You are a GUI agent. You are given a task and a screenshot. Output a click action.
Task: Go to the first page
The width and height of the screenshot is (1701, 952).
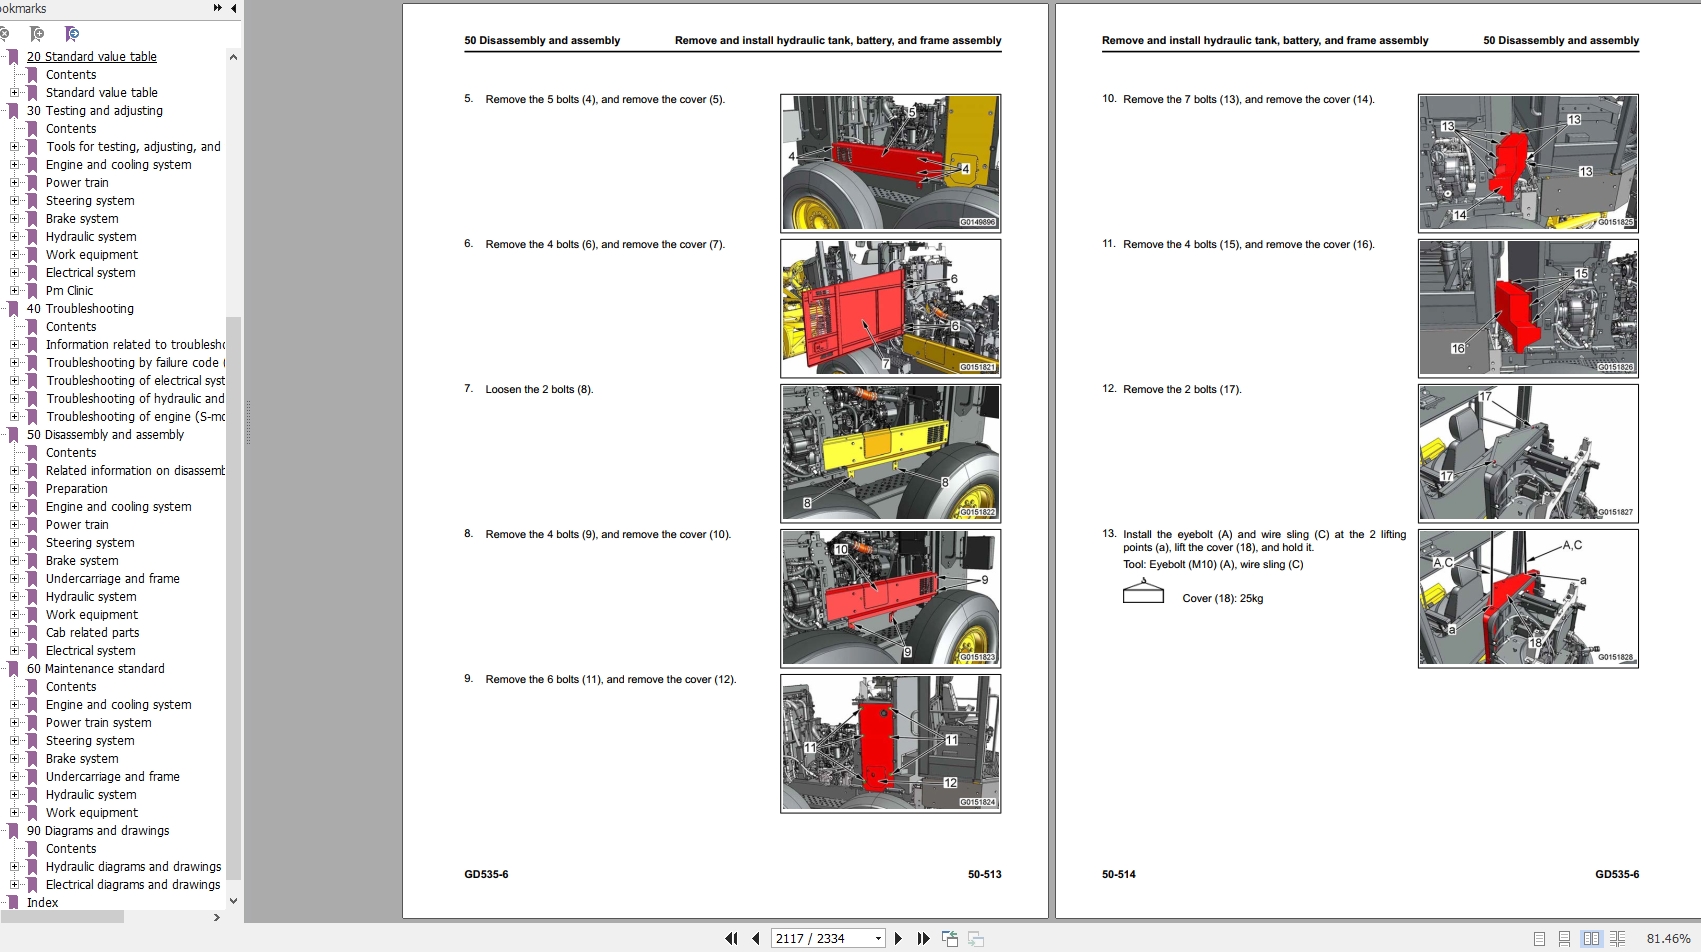(x=731, y=938)
